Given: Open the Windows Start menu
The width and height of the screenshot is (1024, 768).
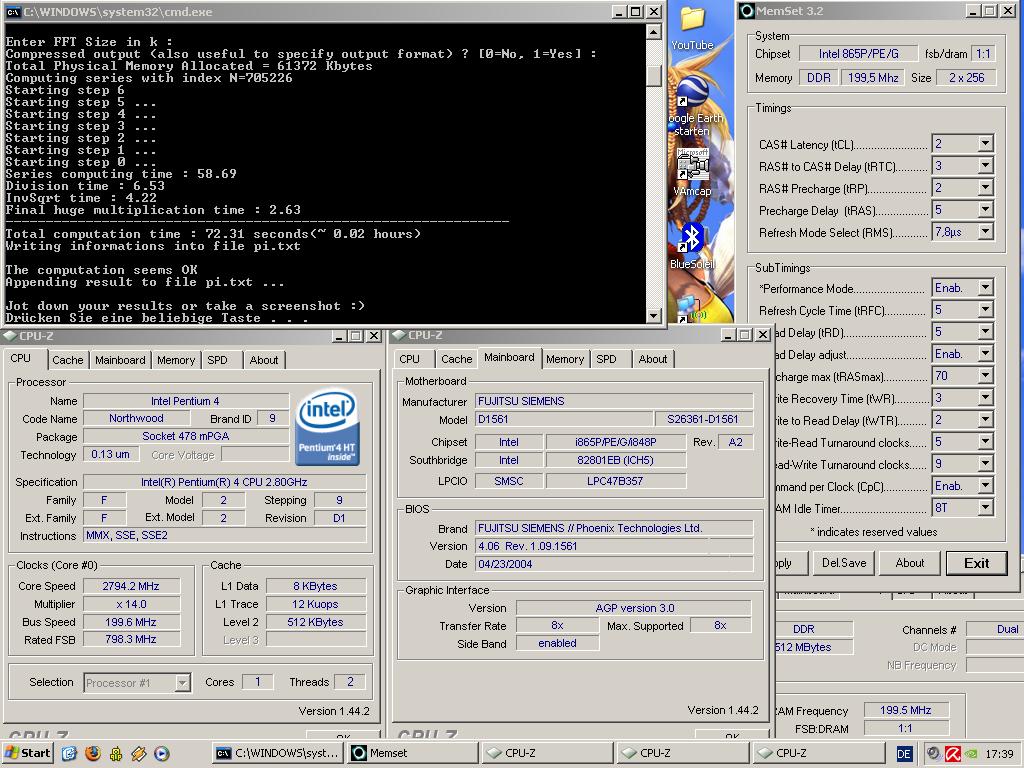Looking at the screenshot, I should coord(27,753).
